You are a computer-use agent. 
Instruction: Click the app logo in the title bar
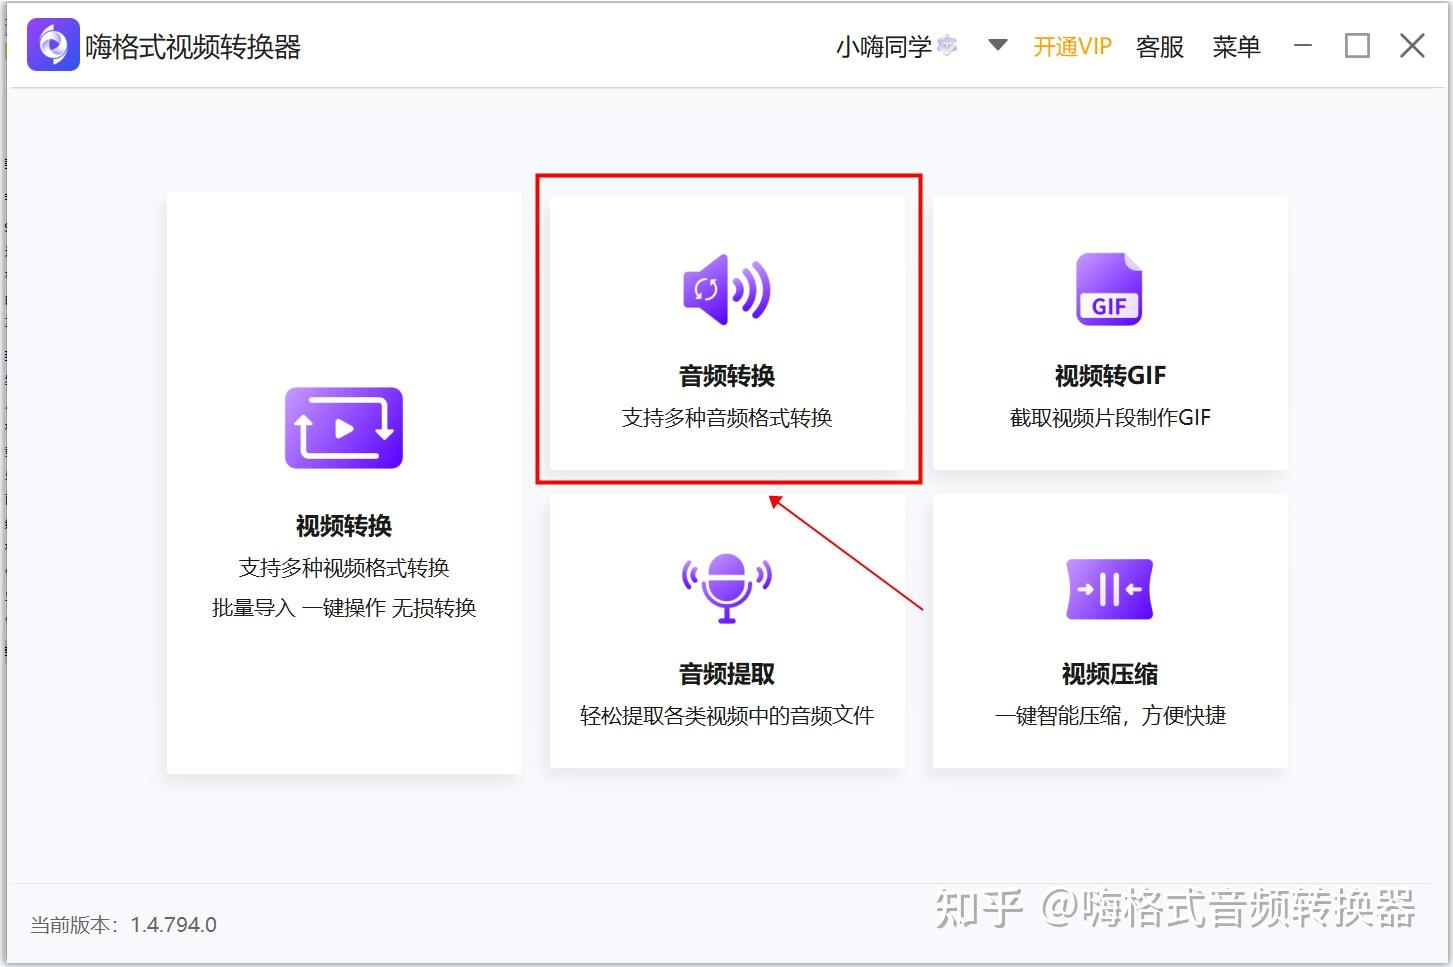(52, 44)
